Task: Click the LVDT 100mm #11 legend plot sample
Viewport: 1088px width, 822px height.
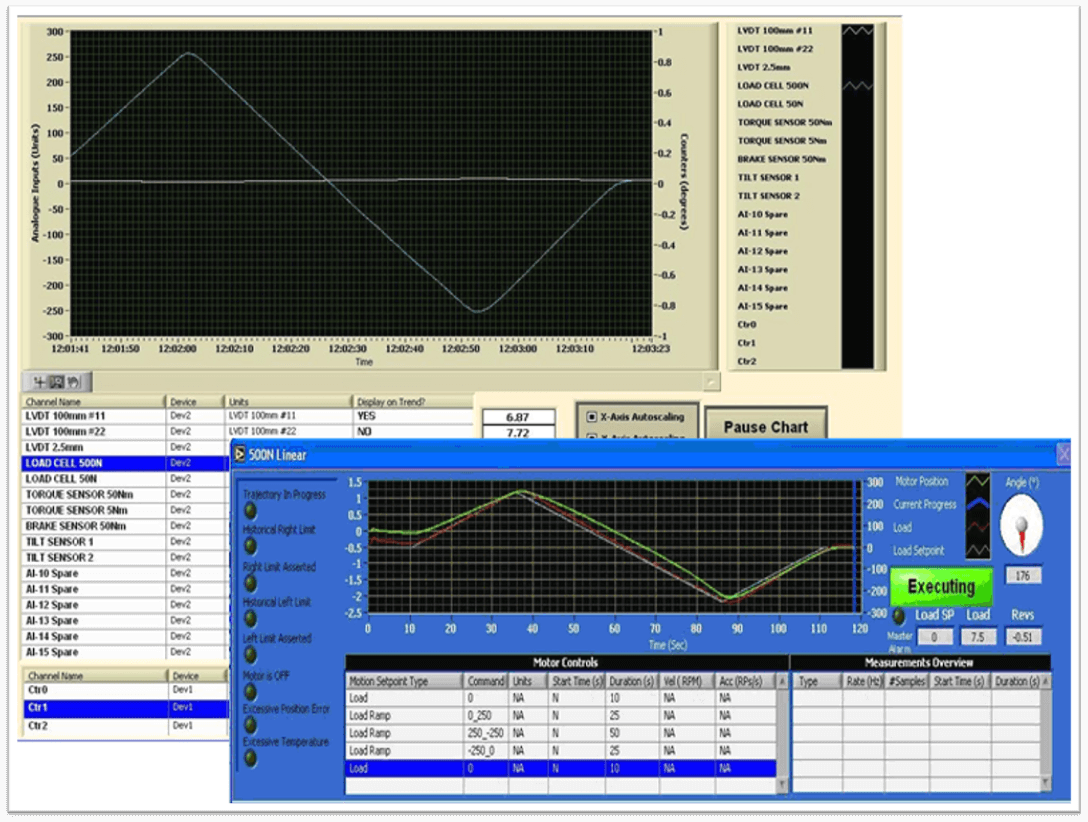Action: (857, 31)
